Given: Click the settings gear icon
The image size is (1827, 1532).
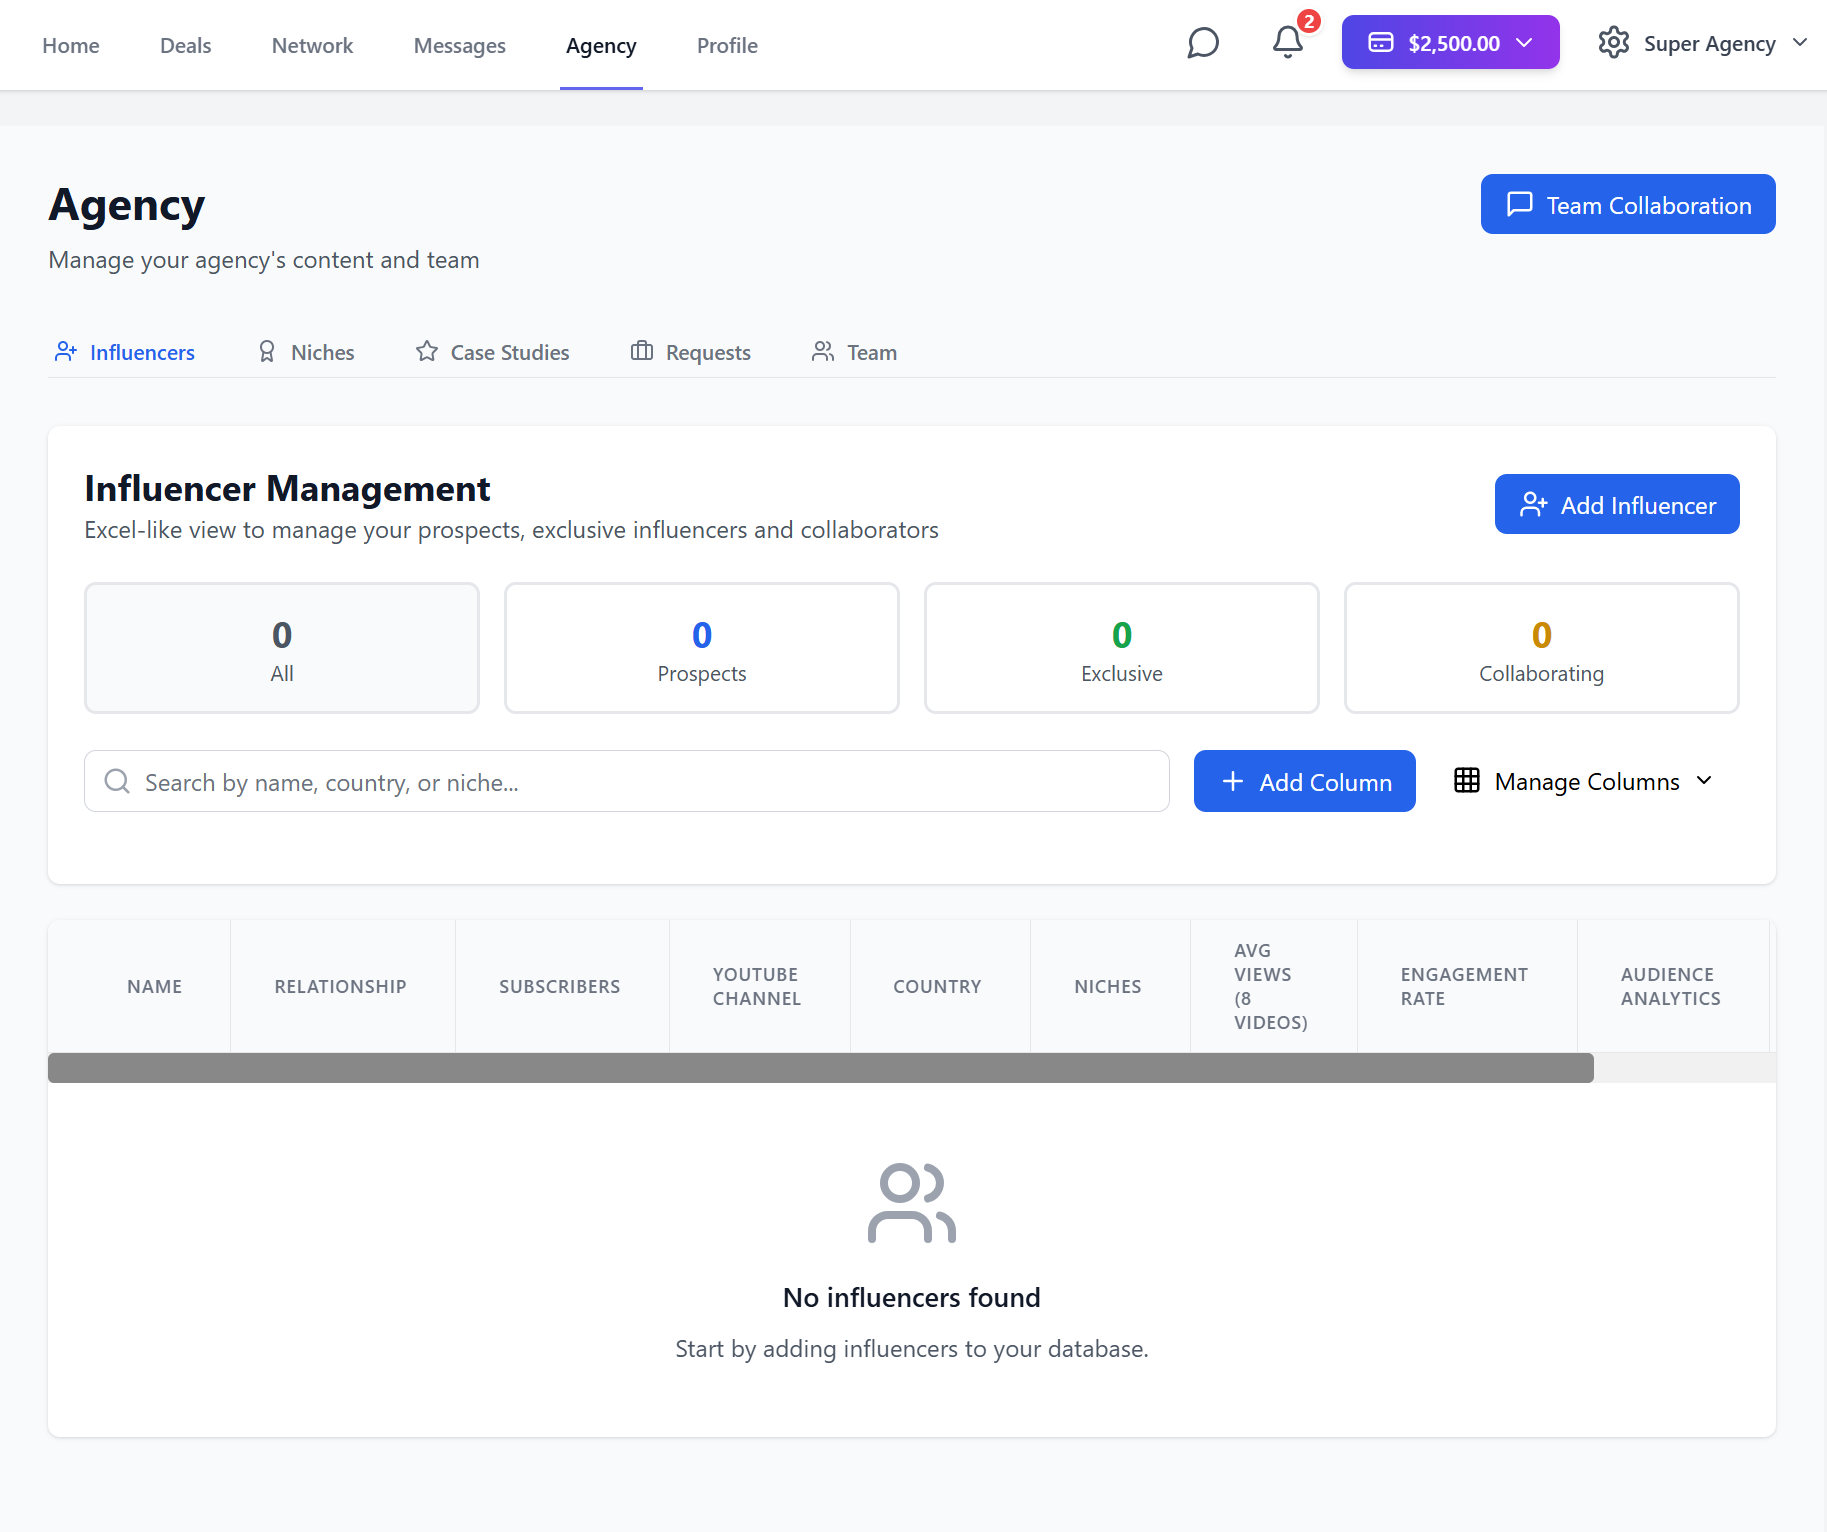Looking at the screenshot, I should tap(1613, 43).
